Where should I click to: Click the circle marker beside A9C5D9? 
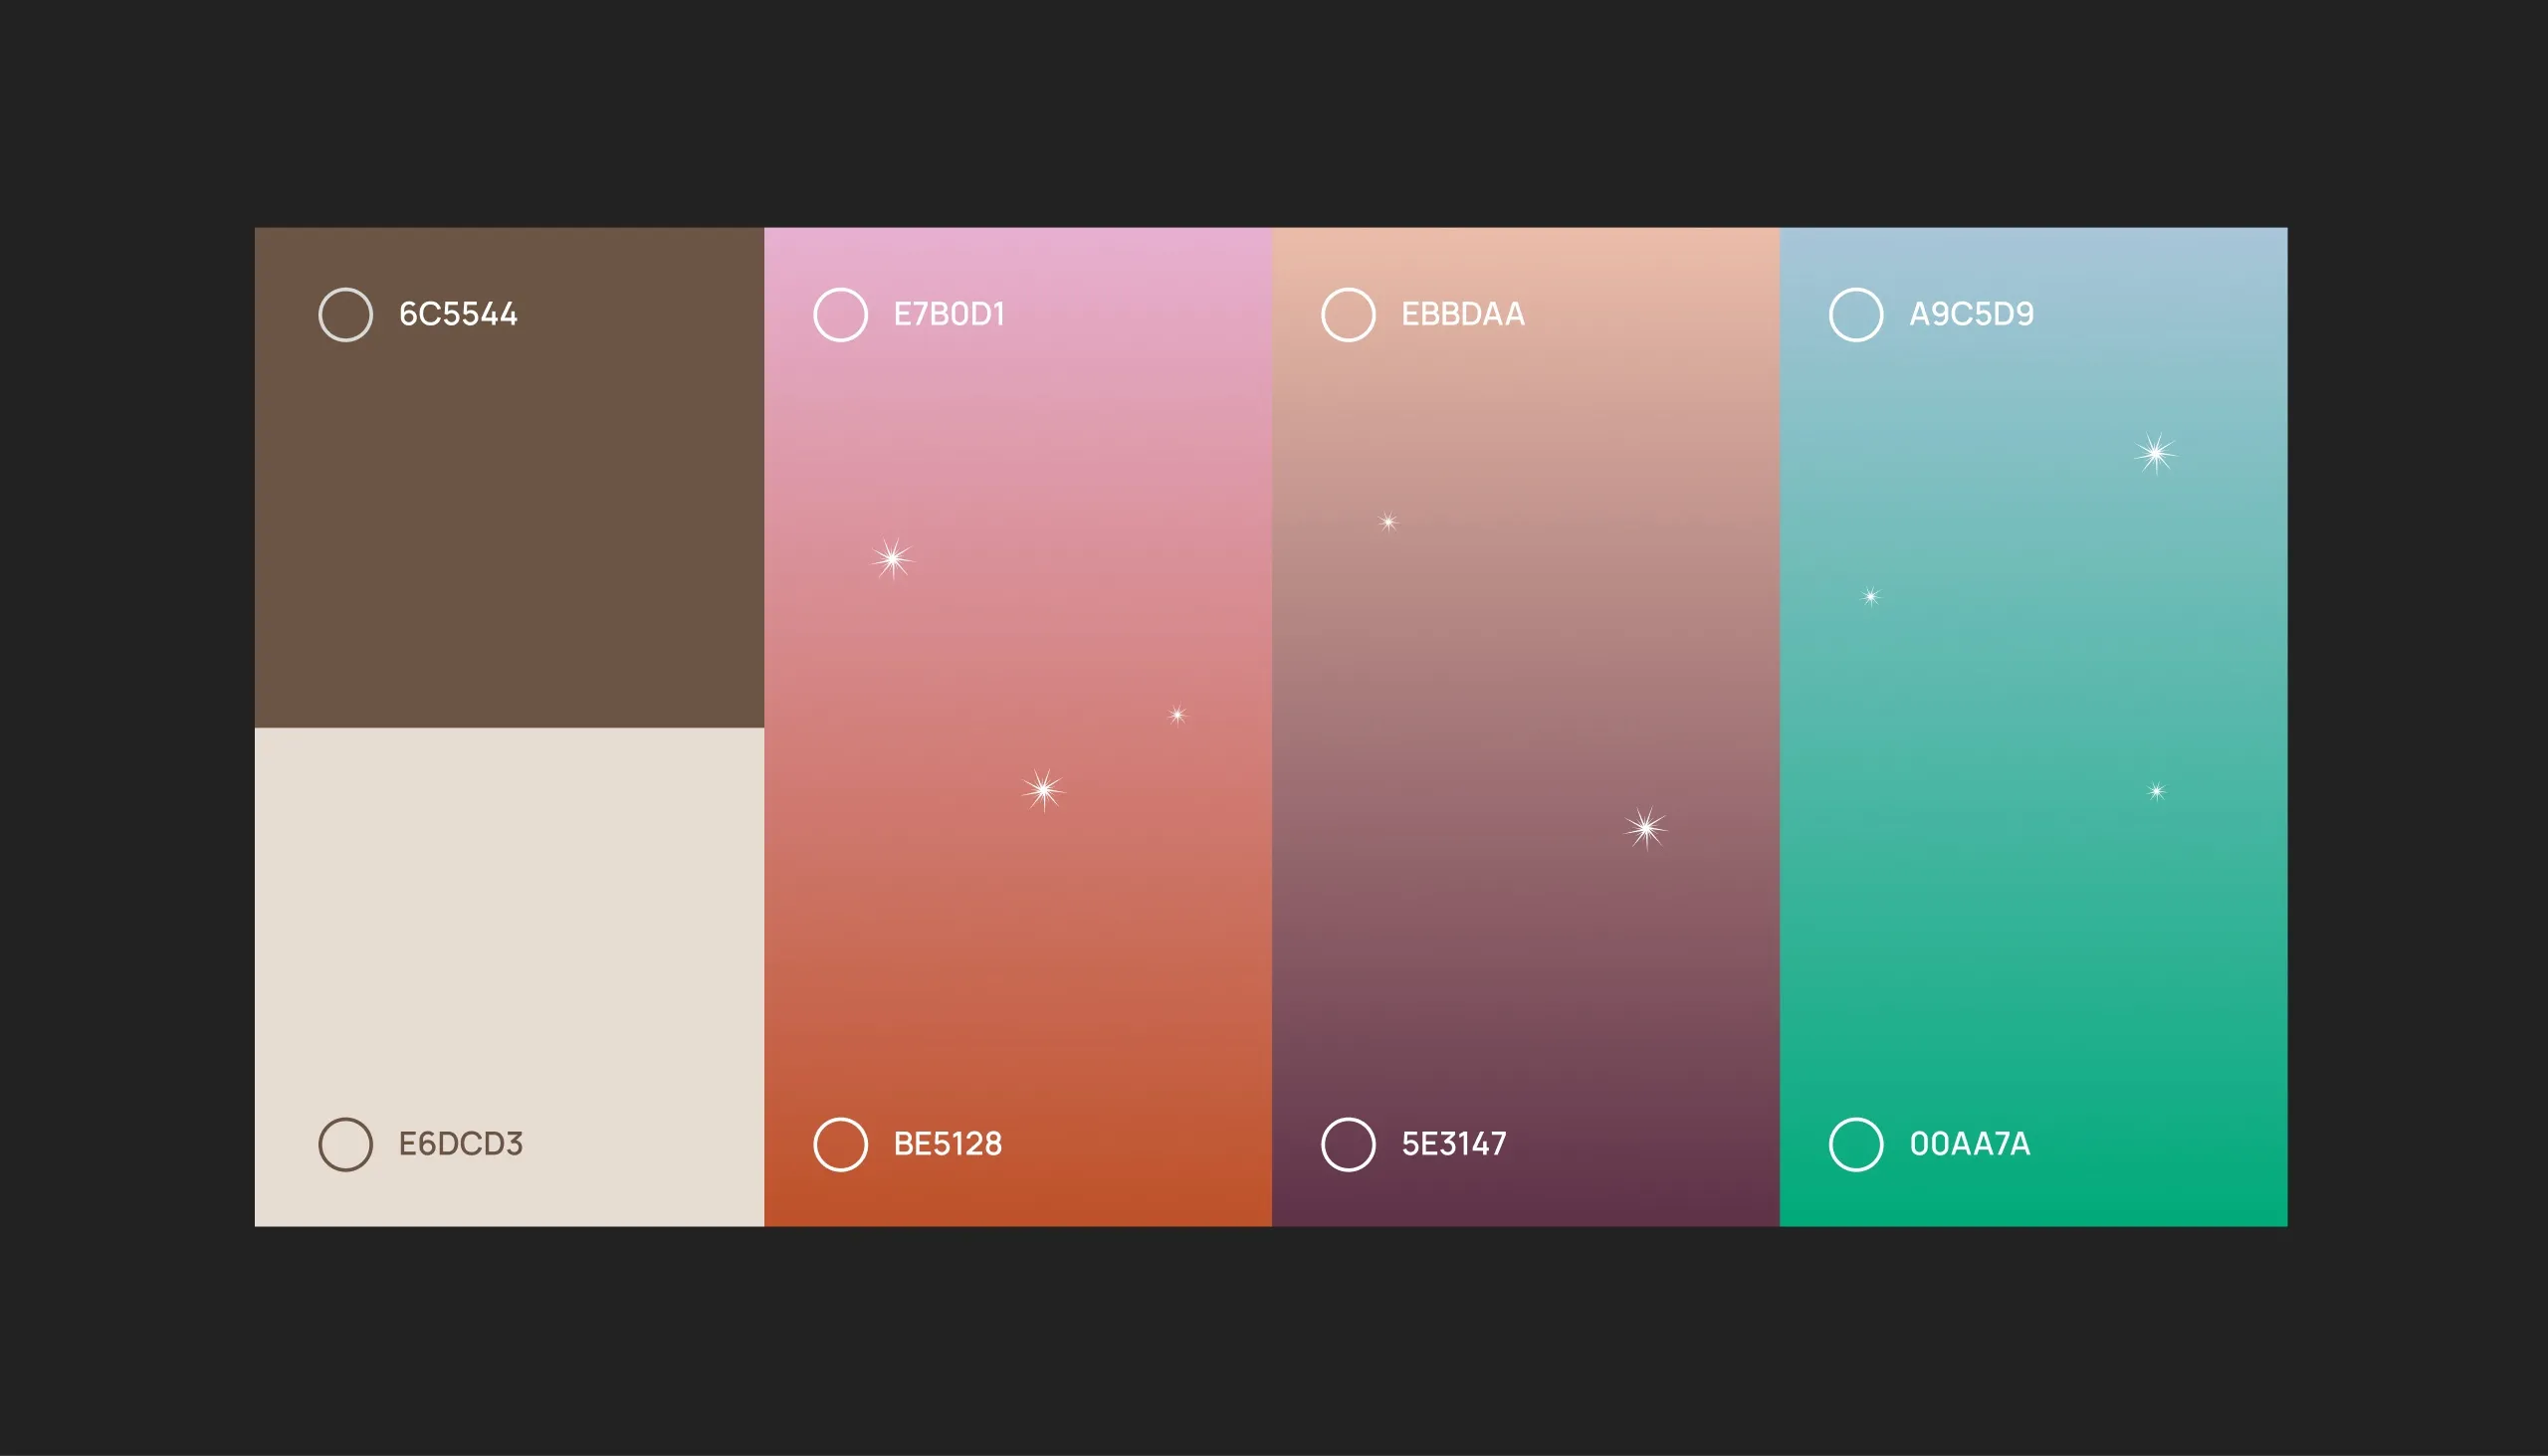click(1856, 315)
